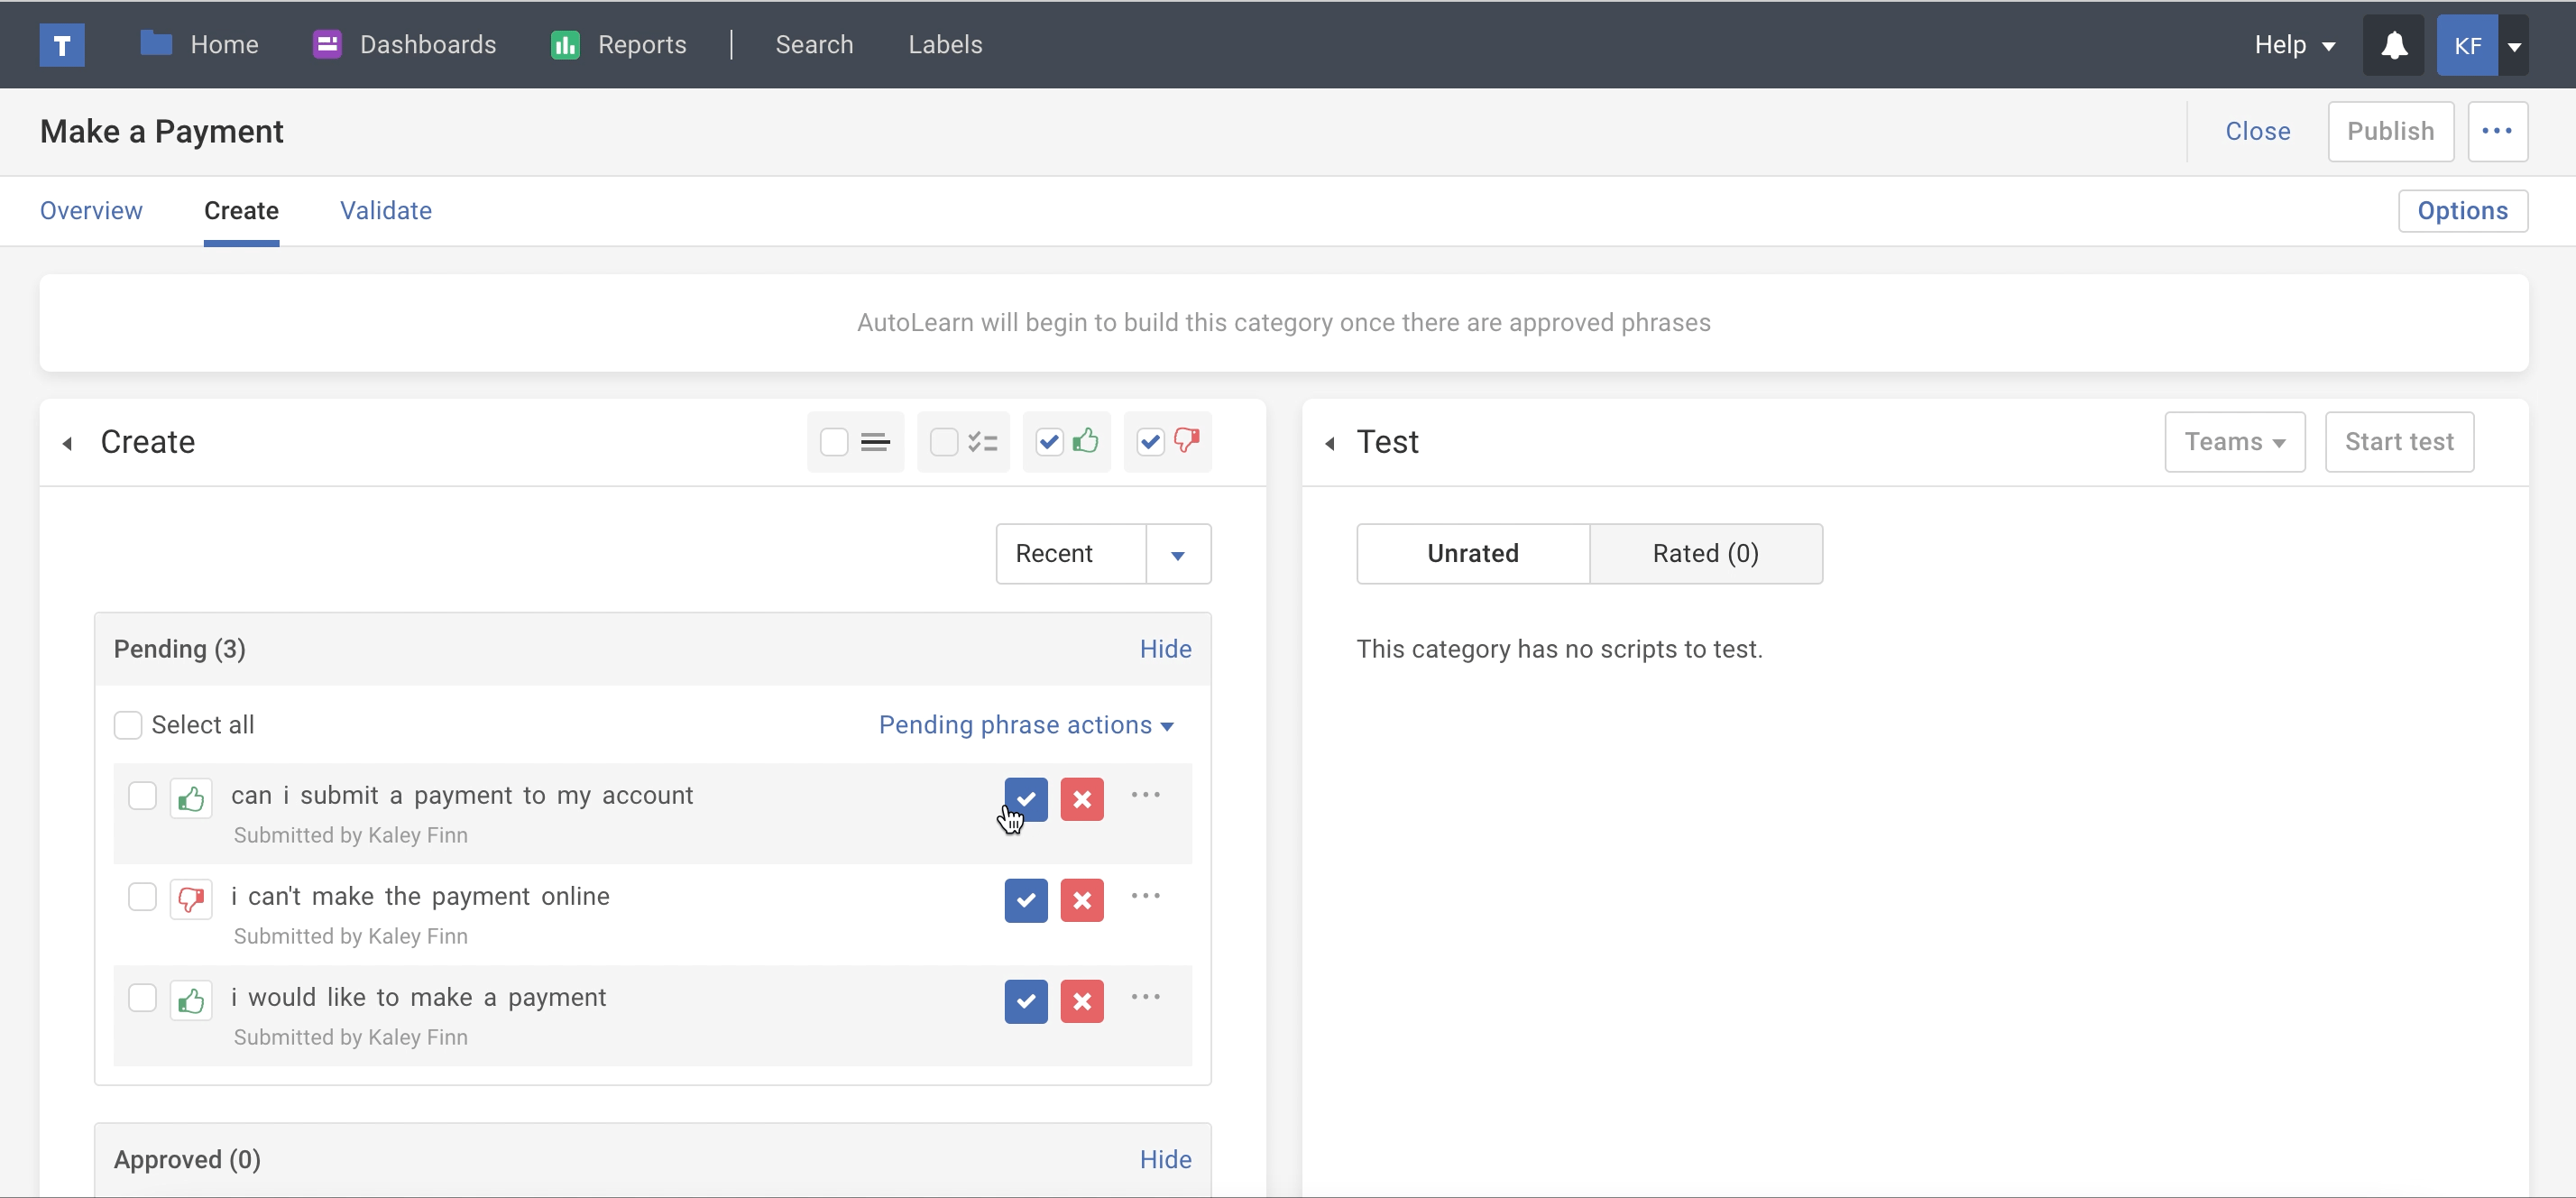Toggle the thumbs-down filter checkbox
2576x1198 pixels.
[x=1150, y=442]
